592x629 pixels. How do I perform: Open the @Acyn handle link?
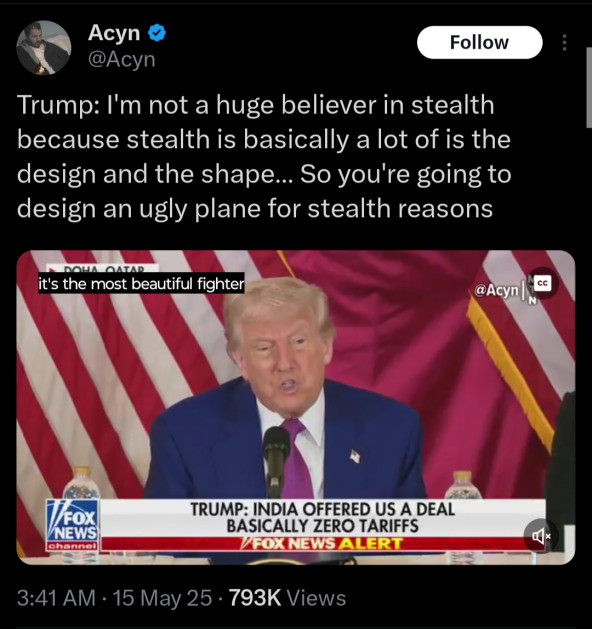point(122,60)
